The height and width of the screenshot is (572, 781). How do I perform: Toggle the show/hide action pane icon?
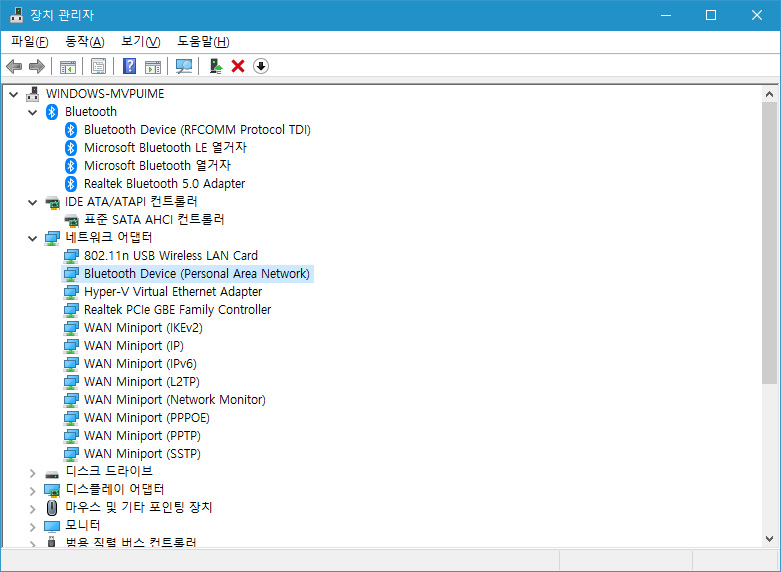point(153,66)
